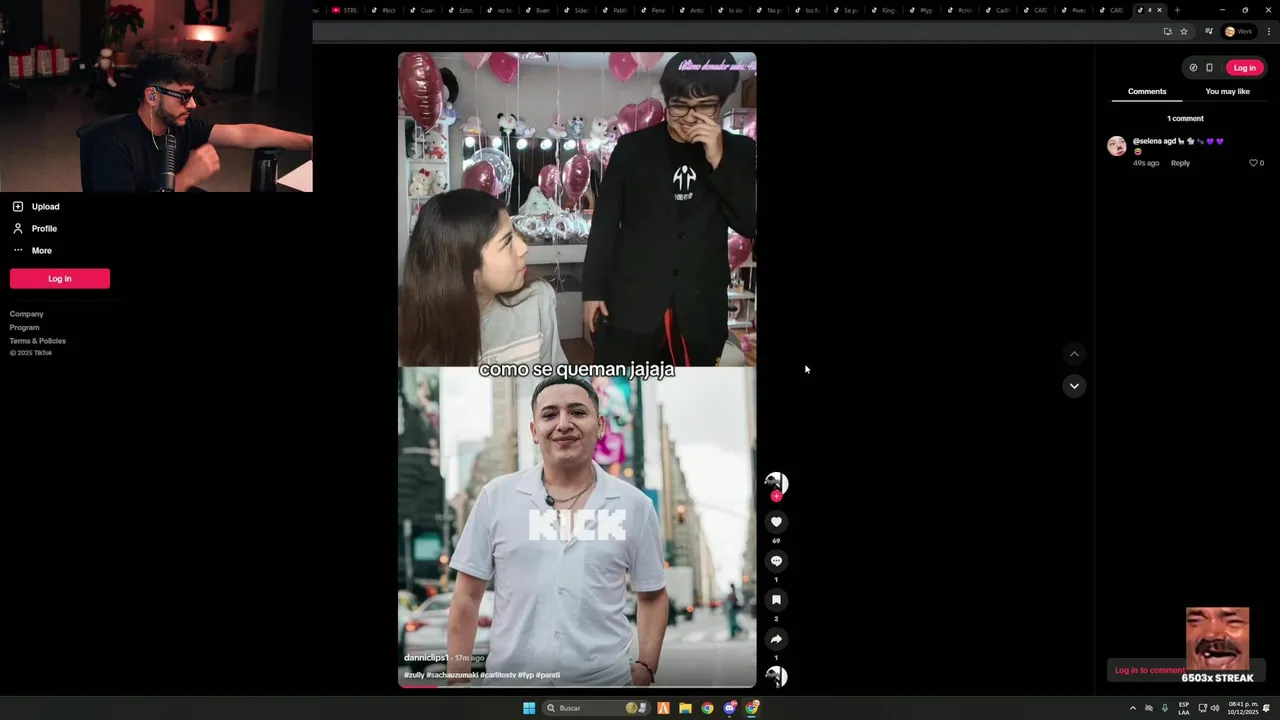Open the spinning sound disc icon
The image size is (1280, 720).
[x=776, y=677]
